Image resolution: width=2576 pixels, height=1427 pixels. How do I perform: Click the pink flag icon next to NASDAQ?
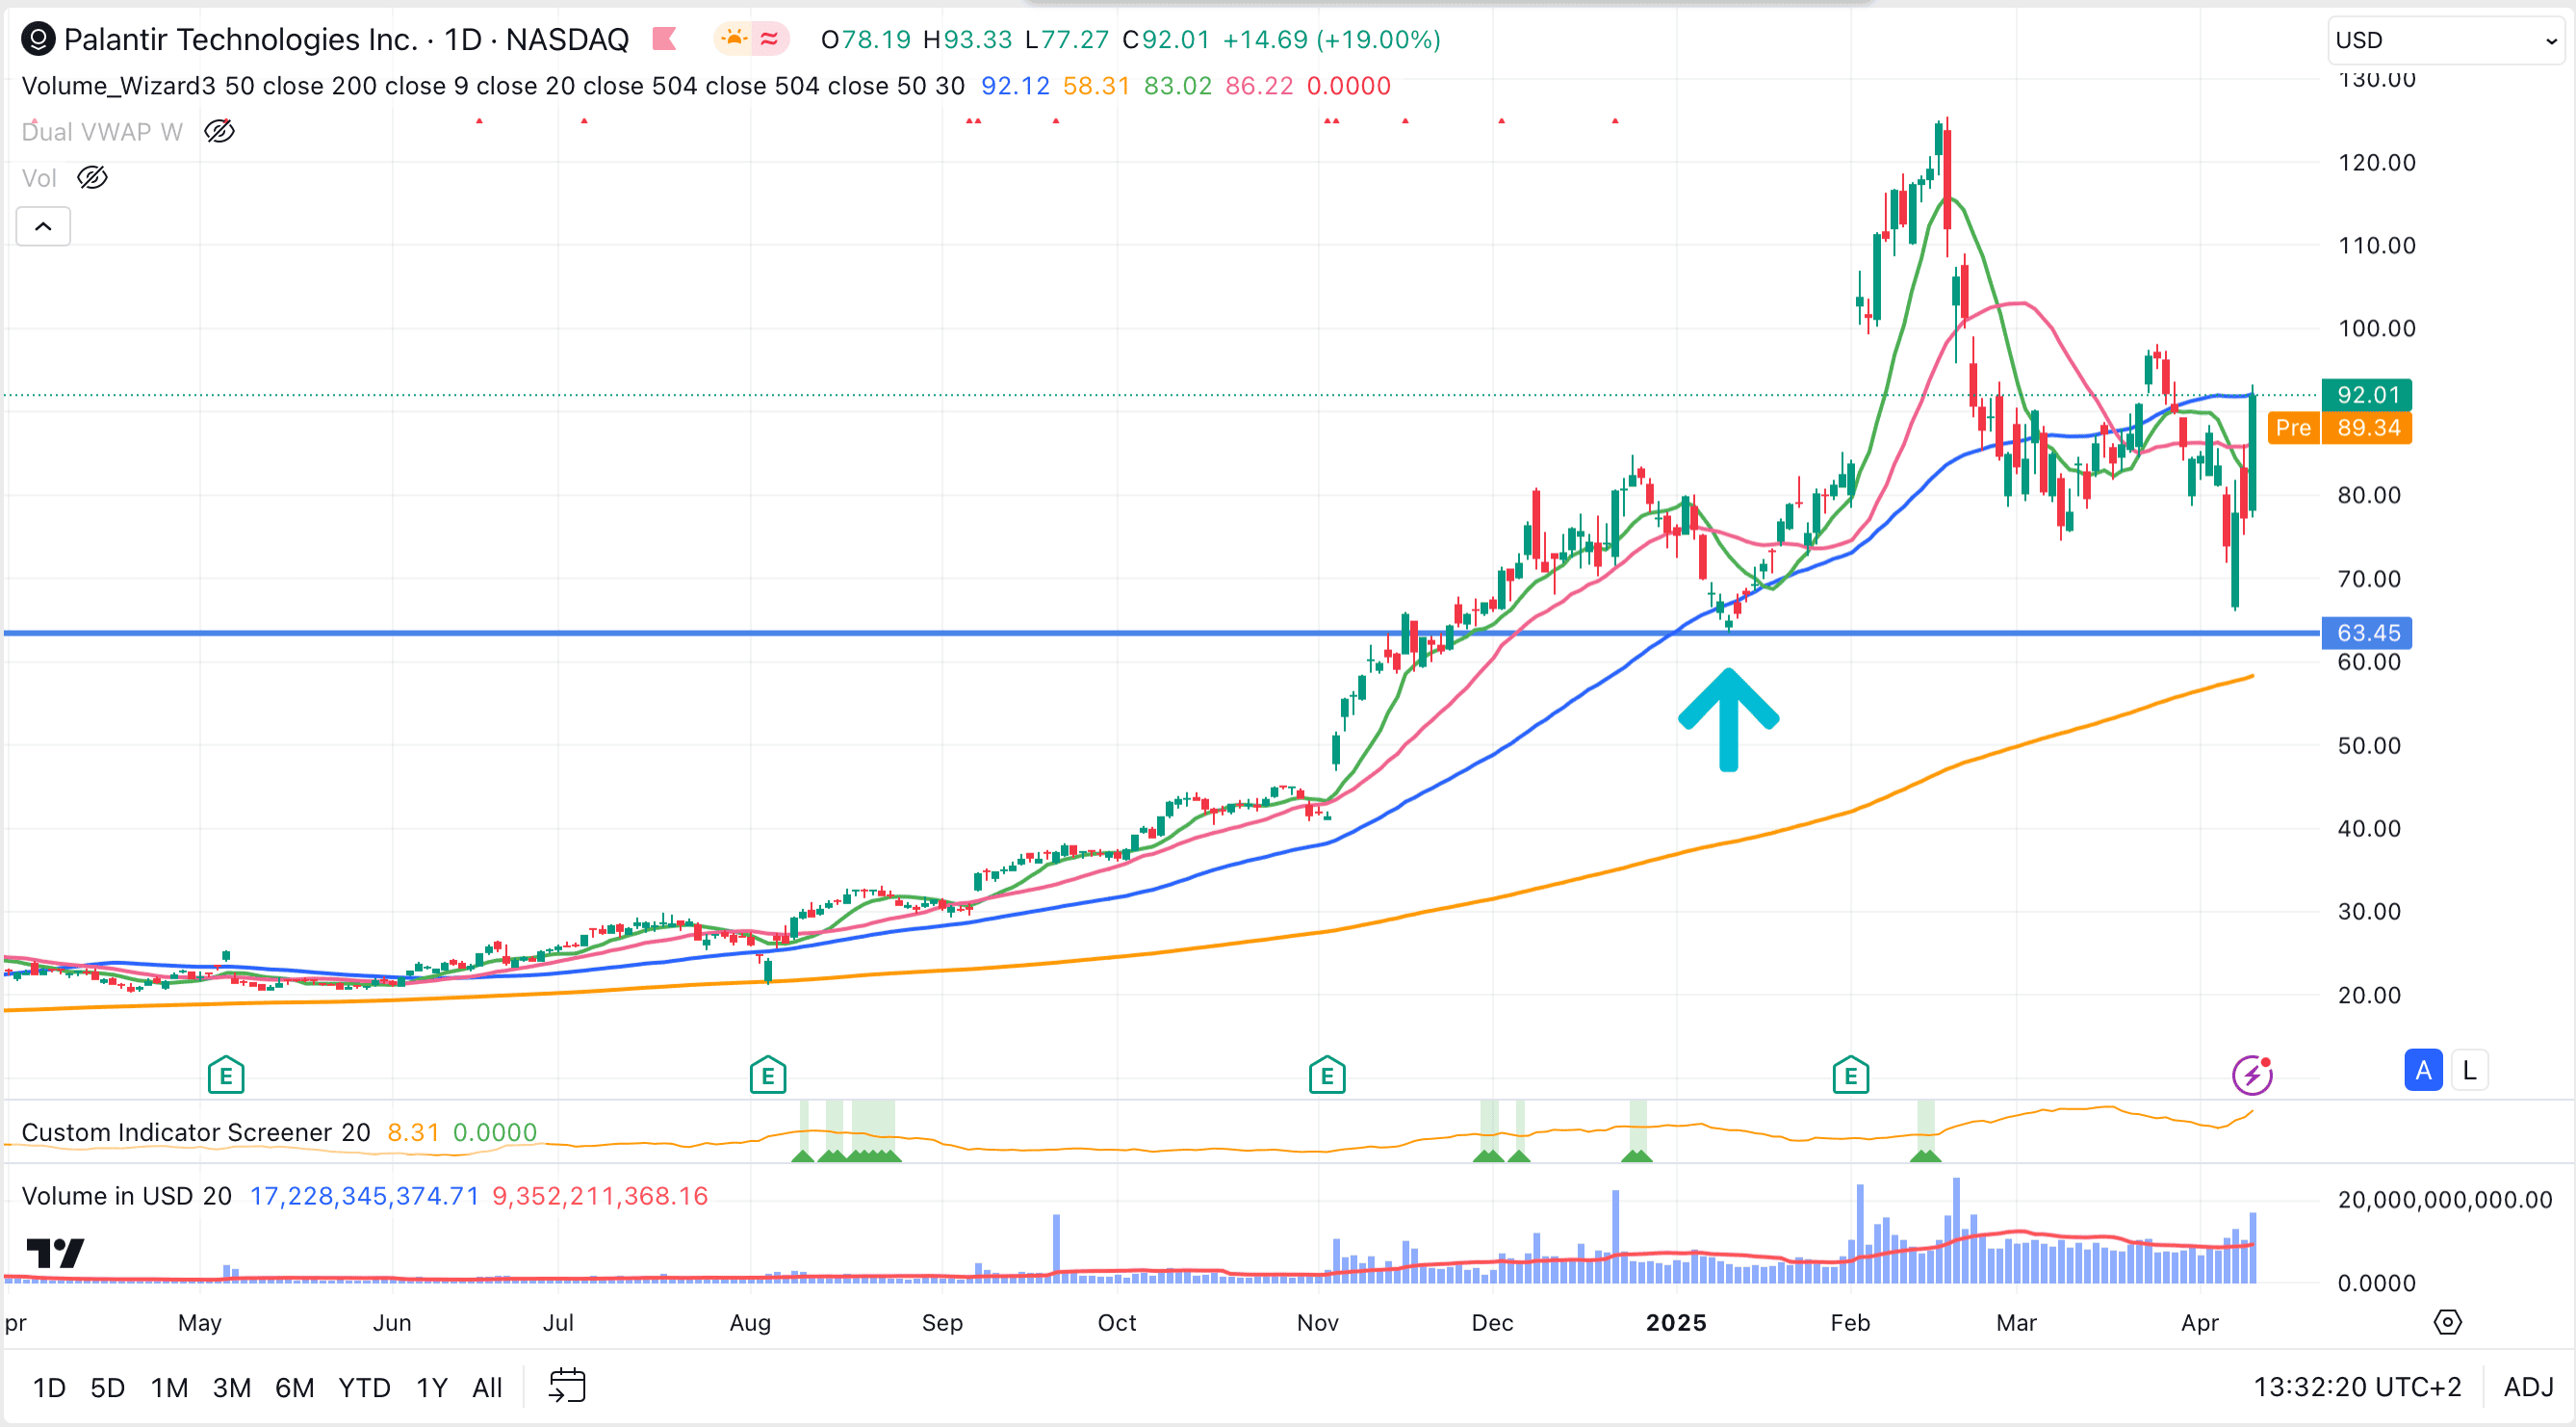(664, 39)
